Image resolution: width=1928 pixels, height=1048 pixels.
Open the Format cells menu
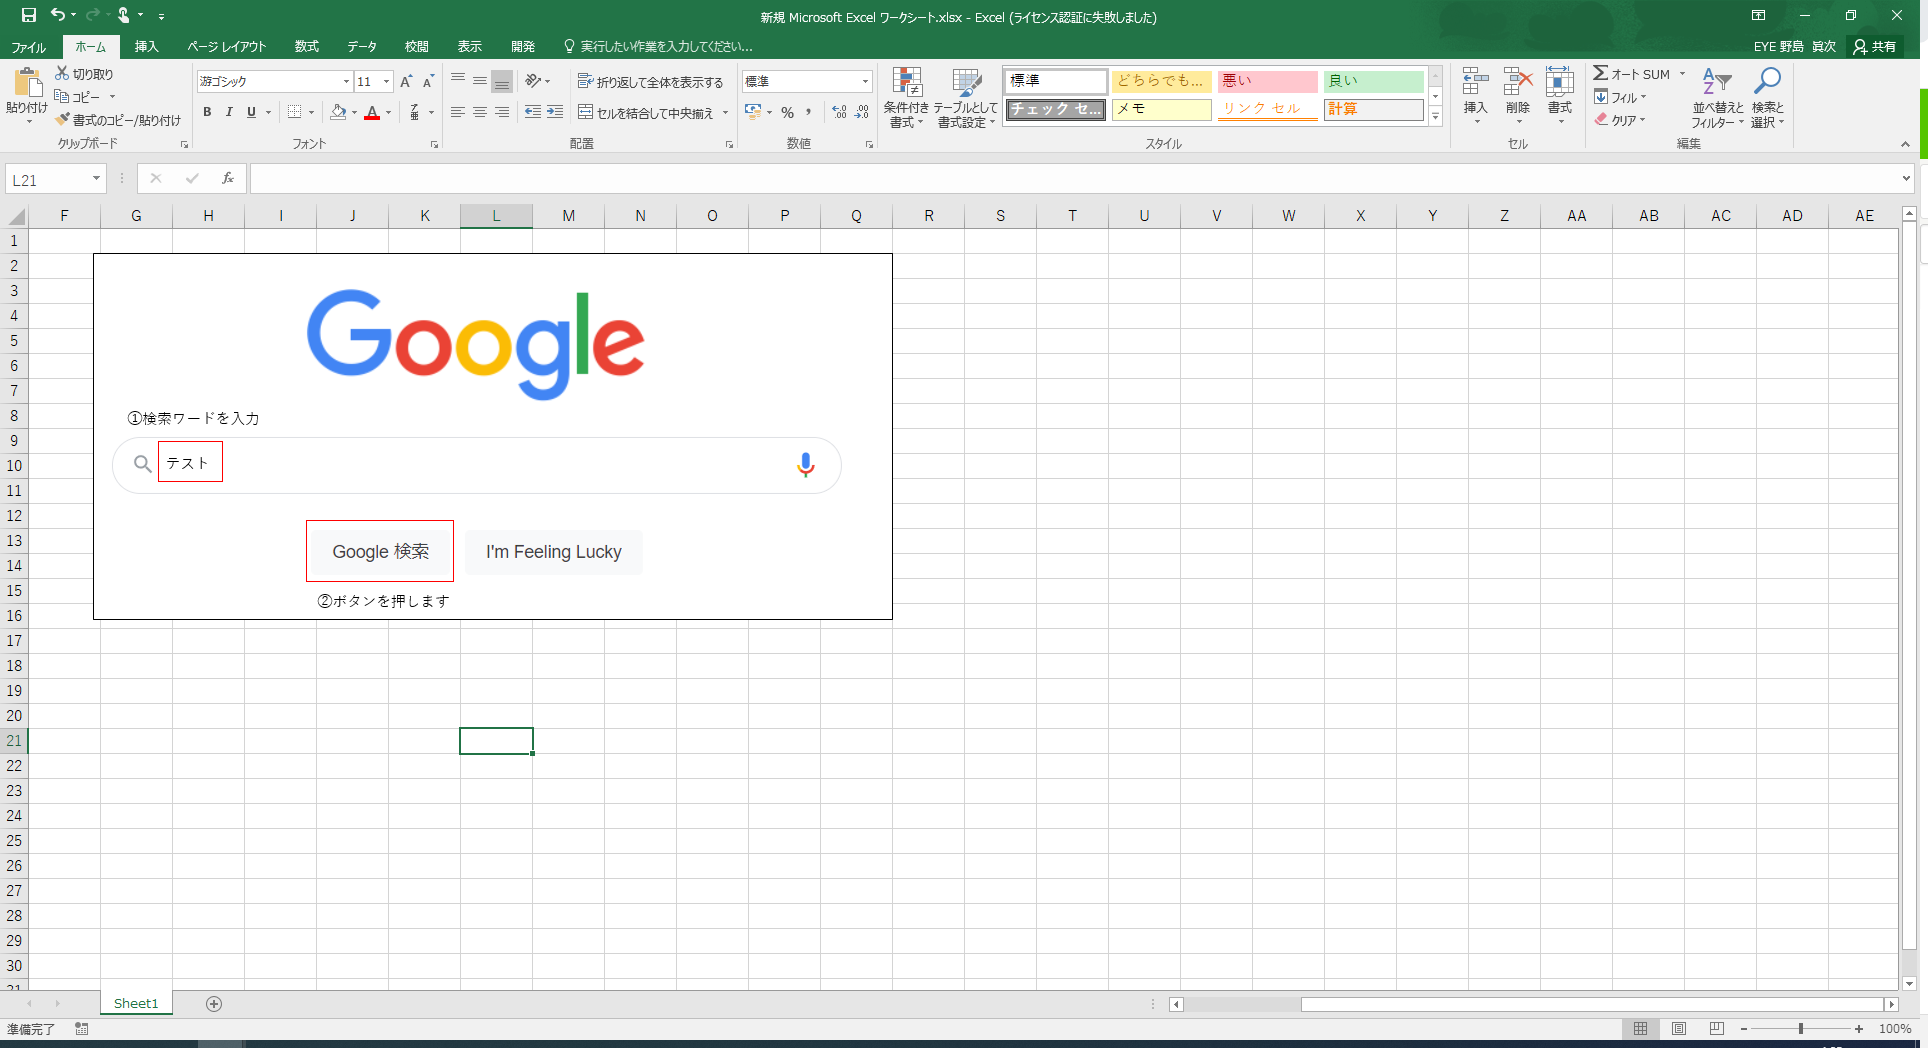pos(1560,96)
